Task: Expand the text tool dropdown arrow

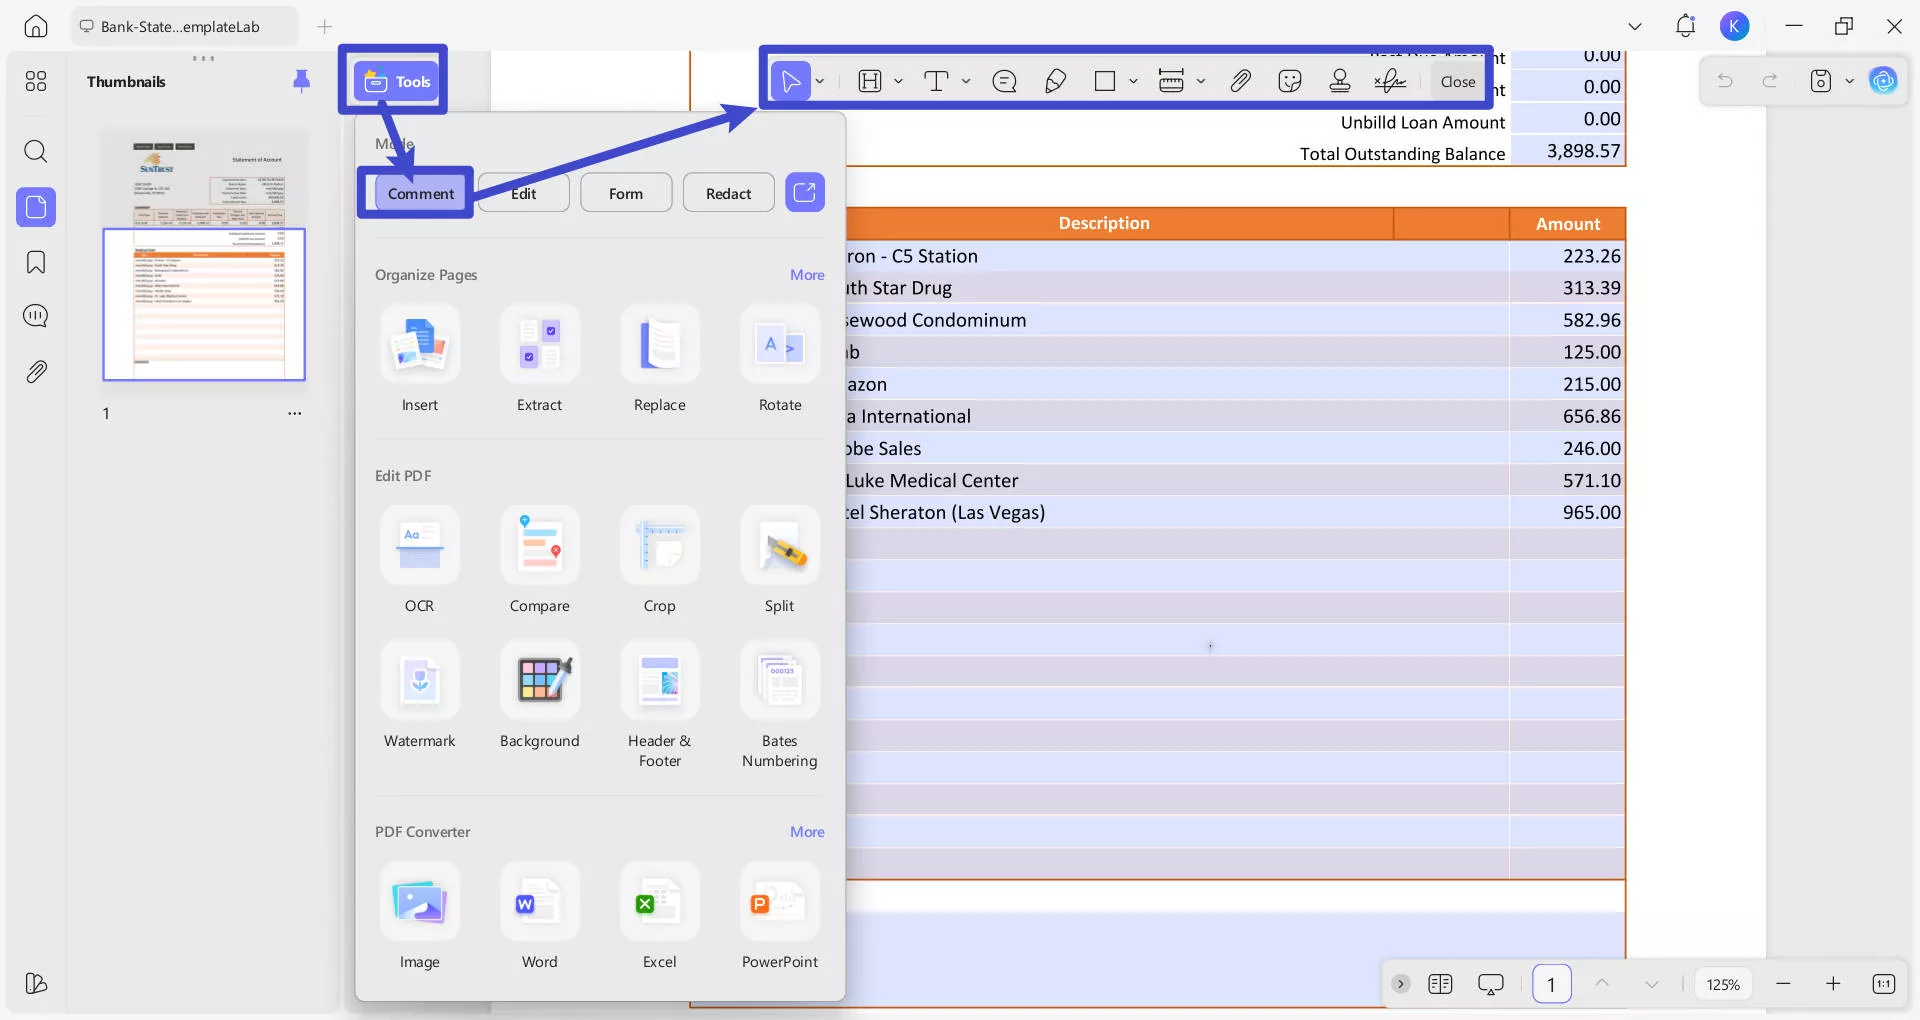Action: tap(966, 81)
